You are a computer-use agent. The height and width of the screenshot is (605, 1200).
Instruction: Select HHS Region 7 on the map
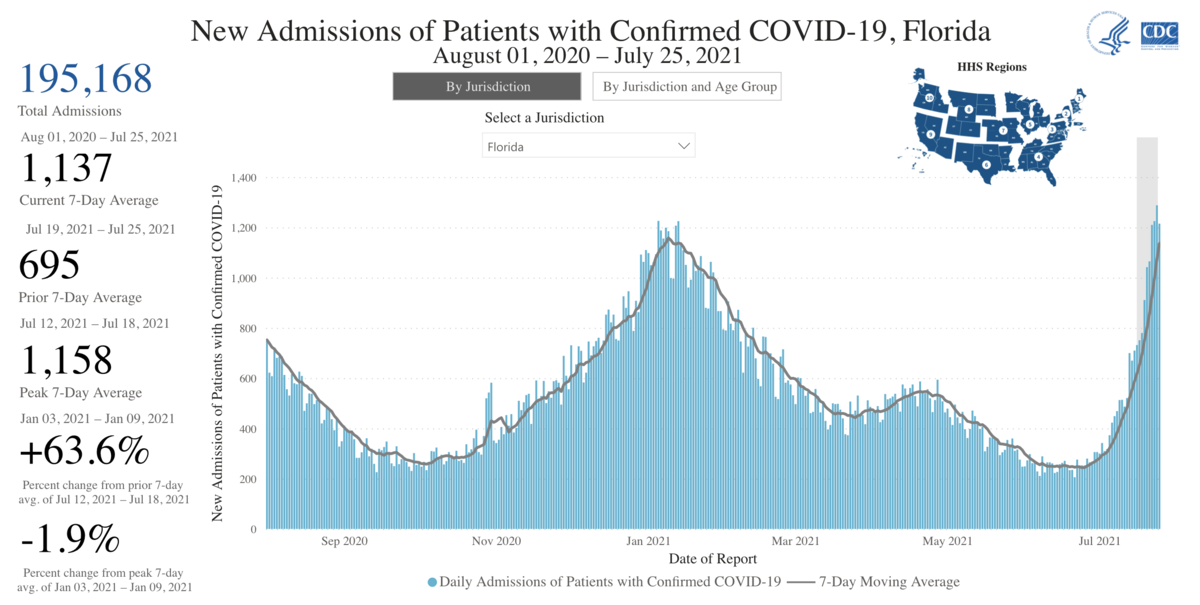[1001, 130]
